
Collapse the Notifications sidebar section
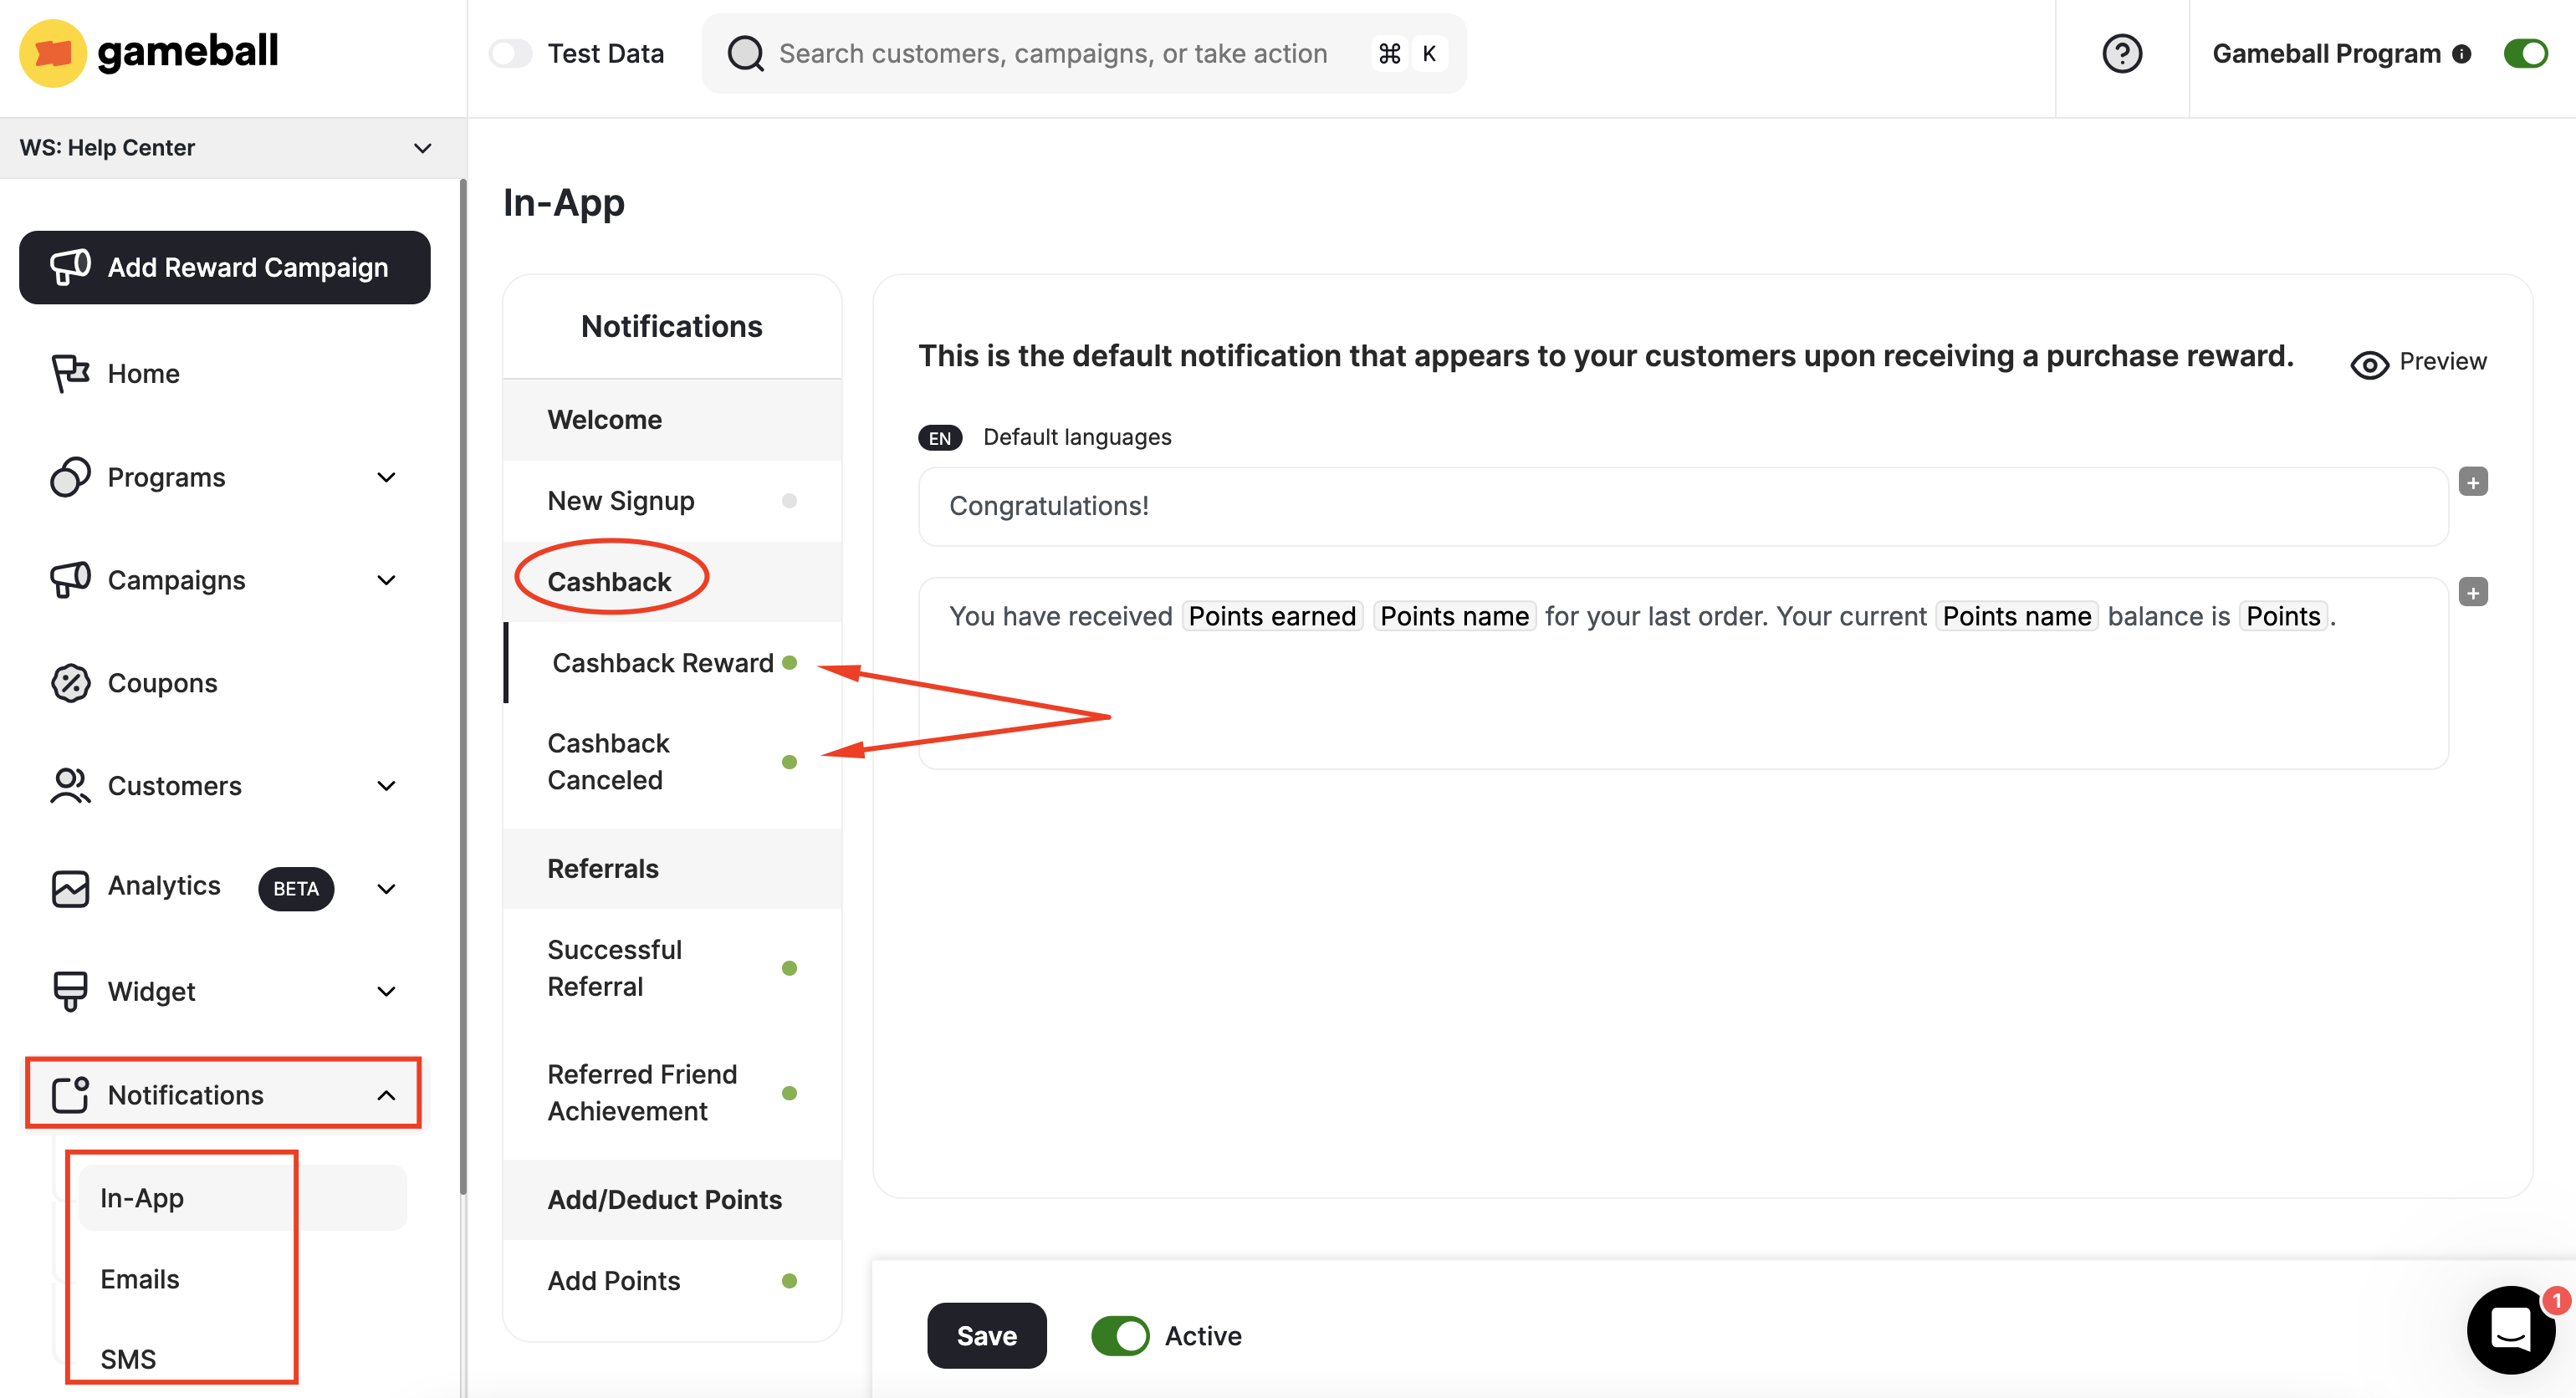[x=386, y=1095]
